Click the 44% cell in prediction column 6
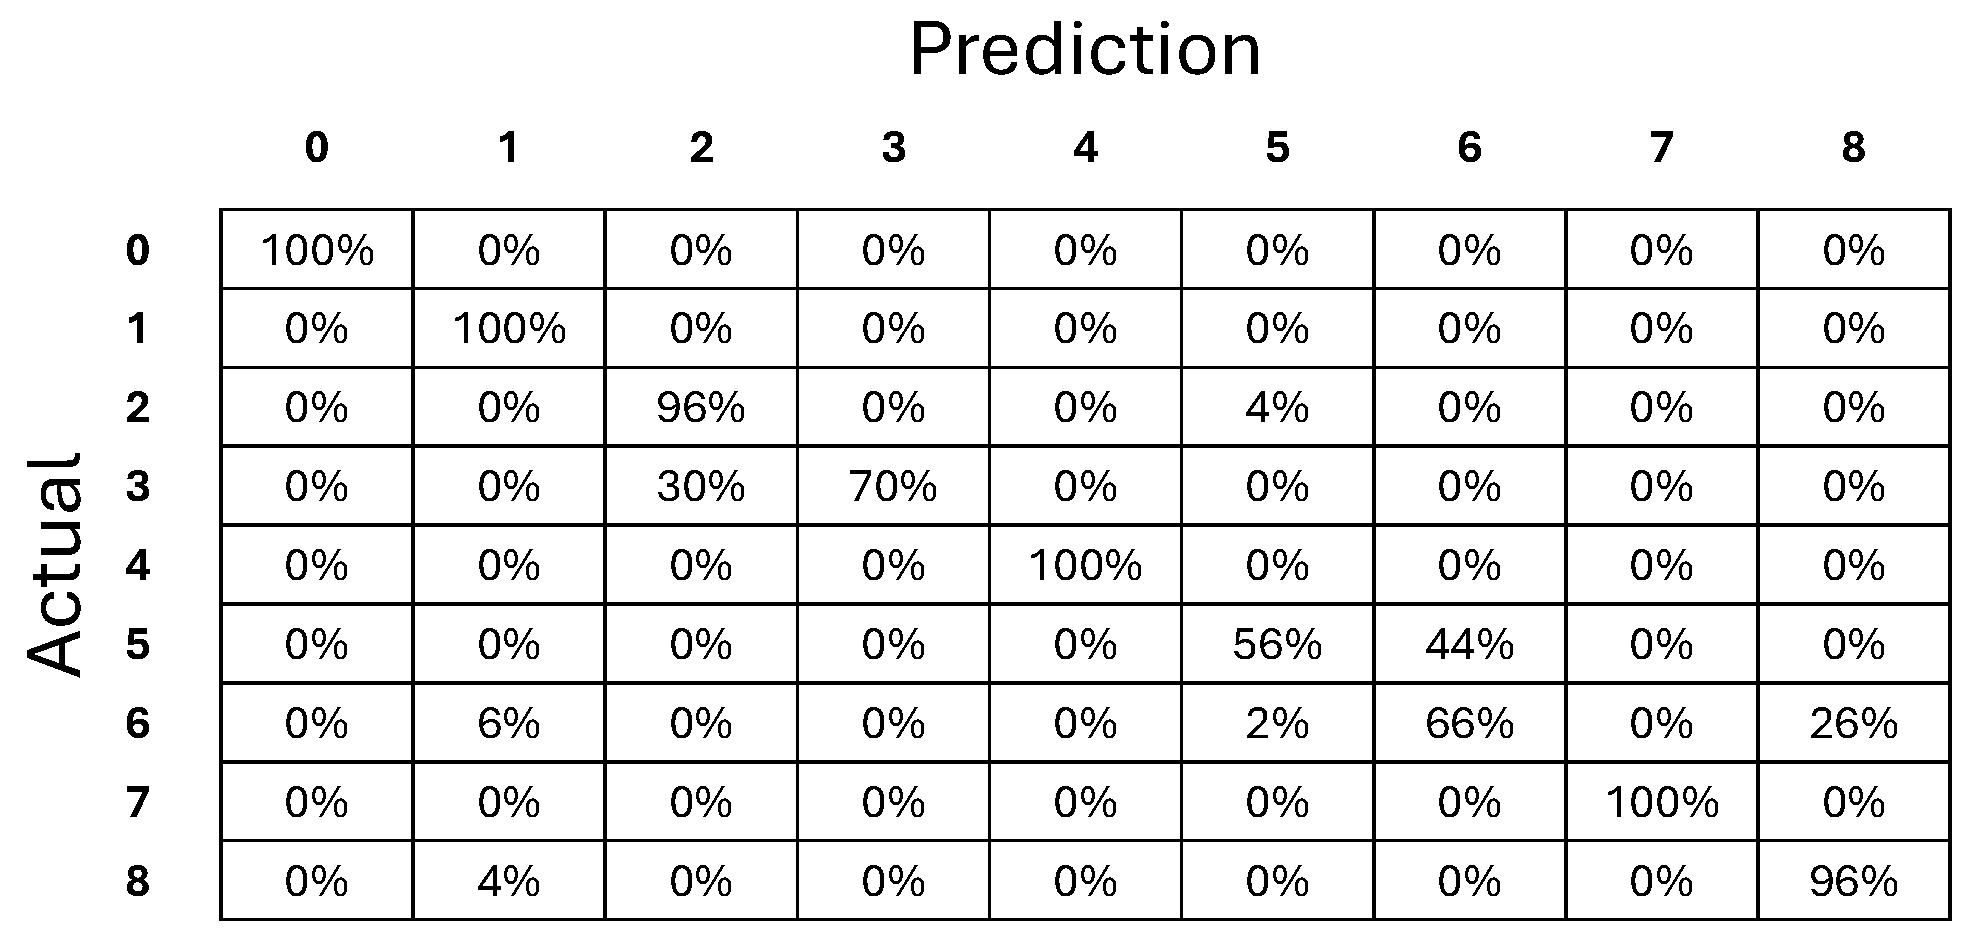 (x=1469, y=645)
